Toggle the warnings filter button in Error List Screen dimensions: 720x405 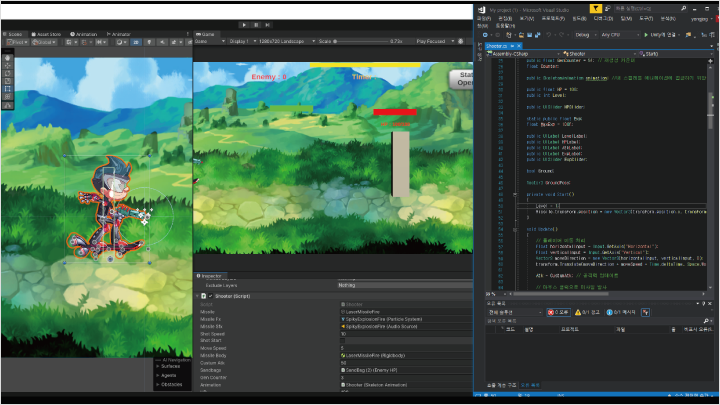587,312
